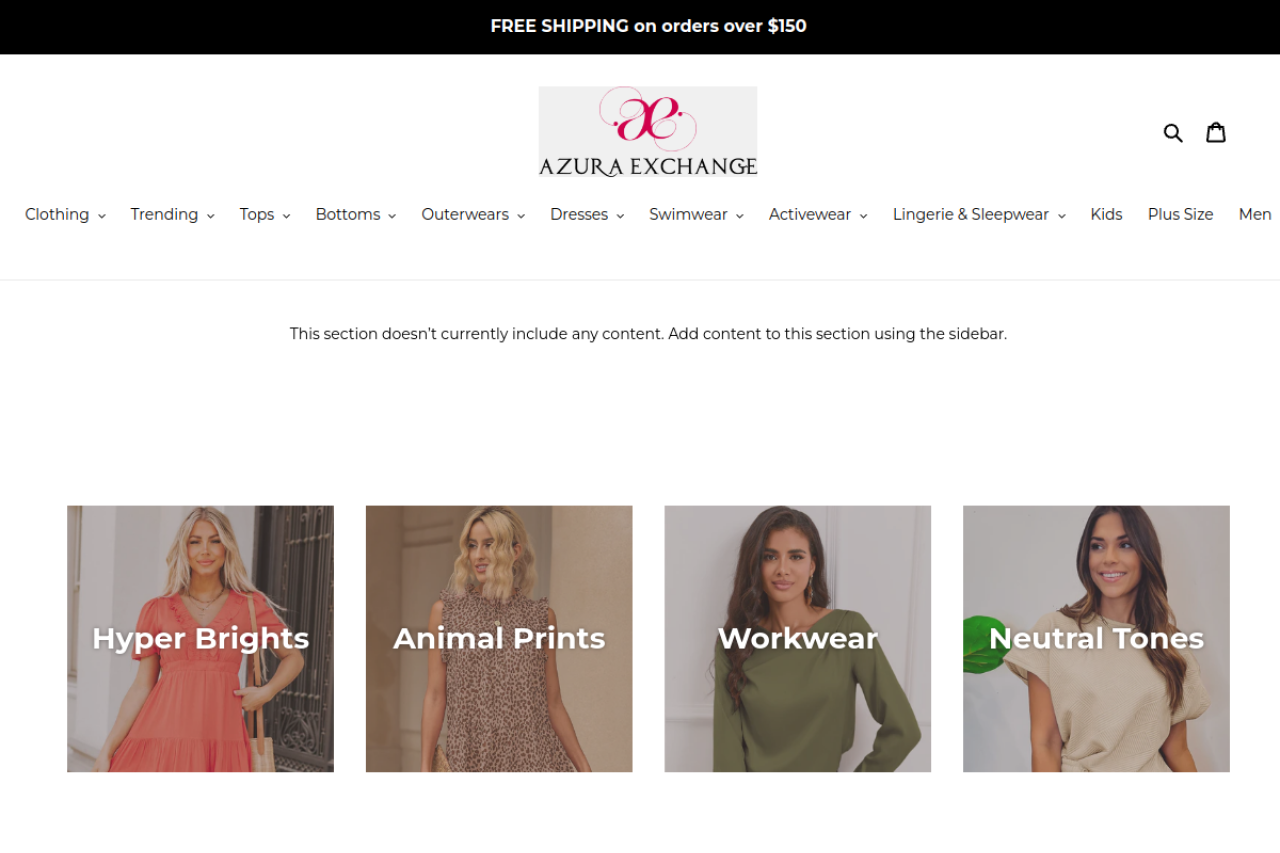Expand the Activewear dropdown
Image resolution: width=1280 pixels, height=853 pixels.
(x=818, y=214)
